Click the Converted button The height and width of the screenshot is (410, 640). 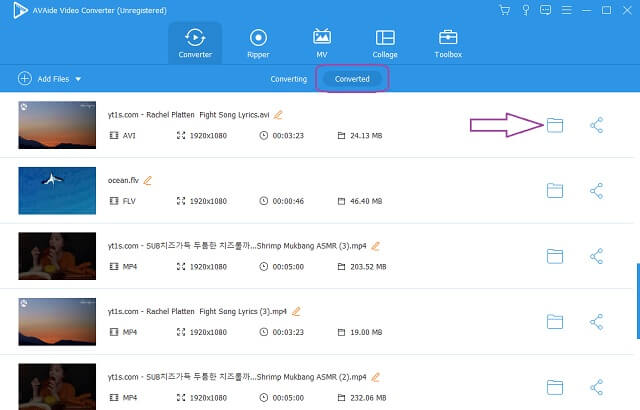coord(352,78)
